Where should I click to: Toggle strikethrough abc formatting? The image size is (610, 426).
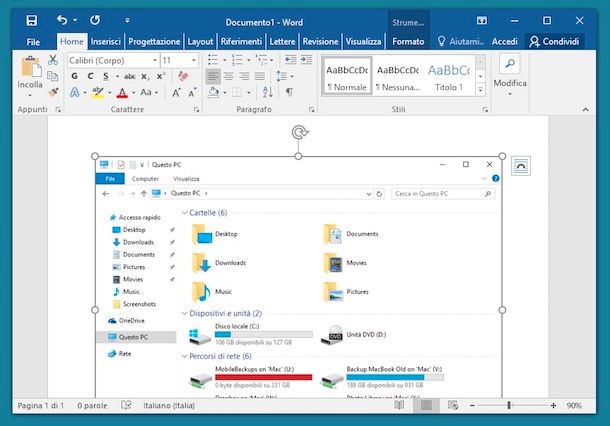[130, 76]
